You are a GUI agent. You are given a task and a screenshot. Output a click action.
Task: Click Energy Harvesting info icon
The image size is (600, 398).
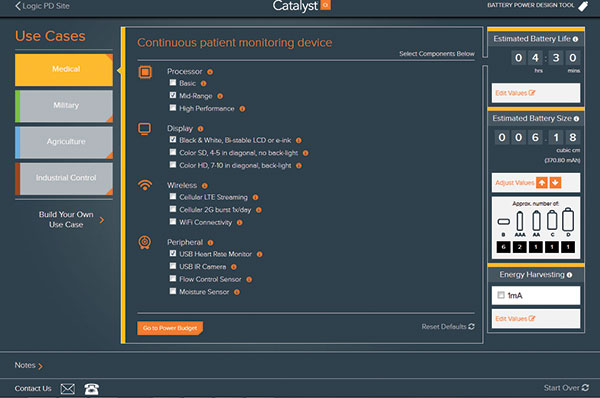569,275
